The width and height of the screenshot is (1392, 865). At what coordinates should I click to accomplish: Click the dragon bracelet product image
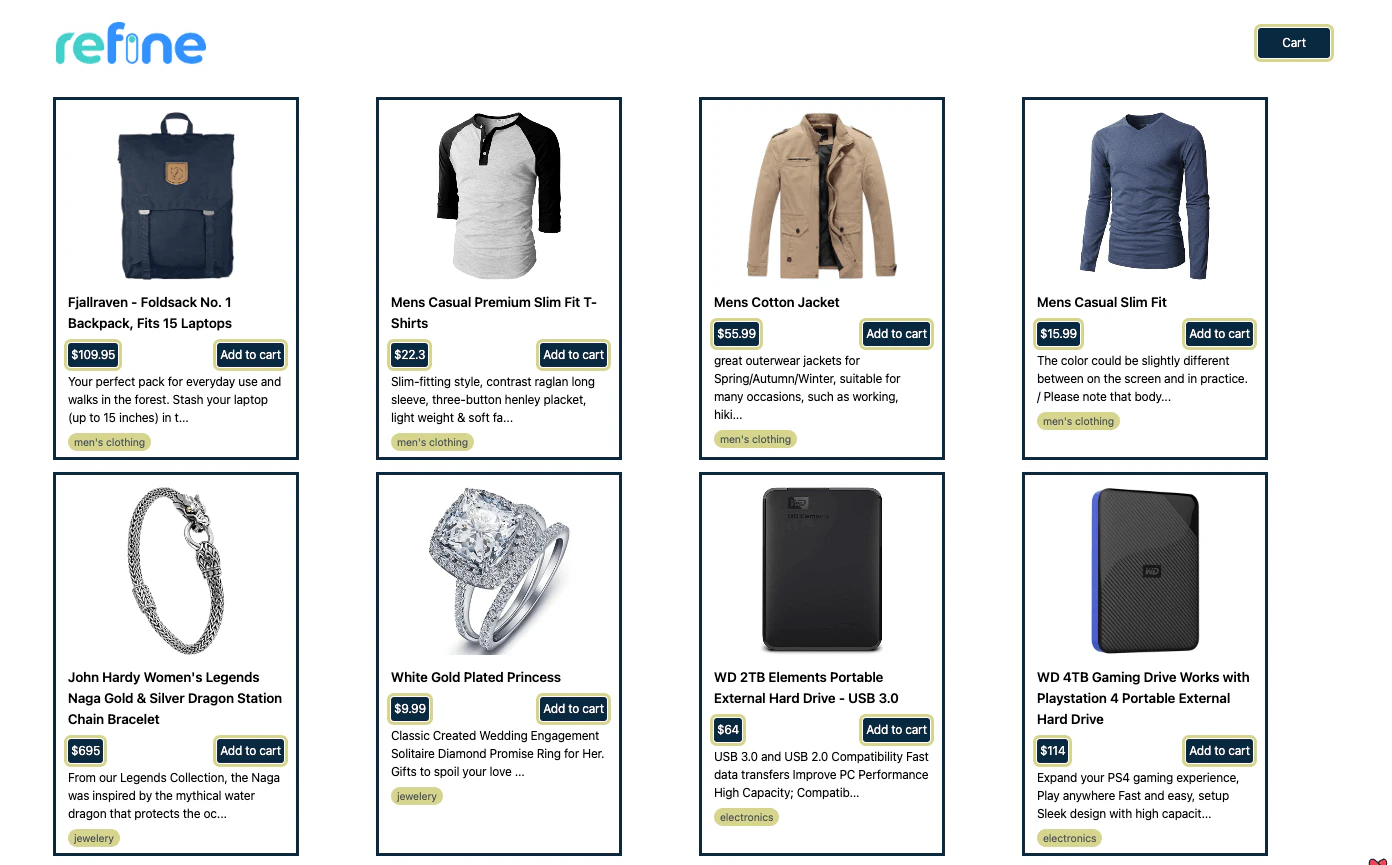click(x=176, y=571)
